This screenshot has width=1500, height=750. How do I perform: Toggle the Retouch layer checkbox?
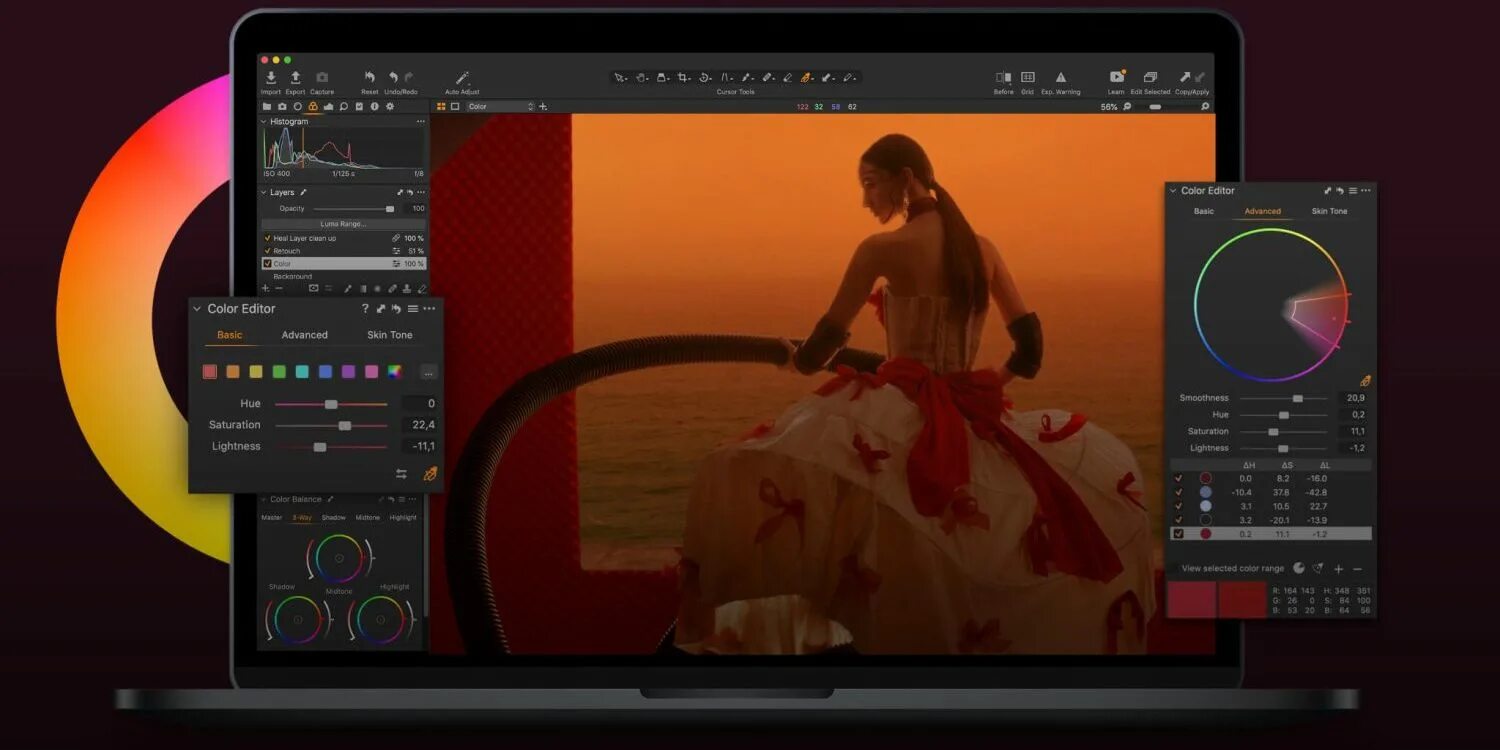(267, 251)
